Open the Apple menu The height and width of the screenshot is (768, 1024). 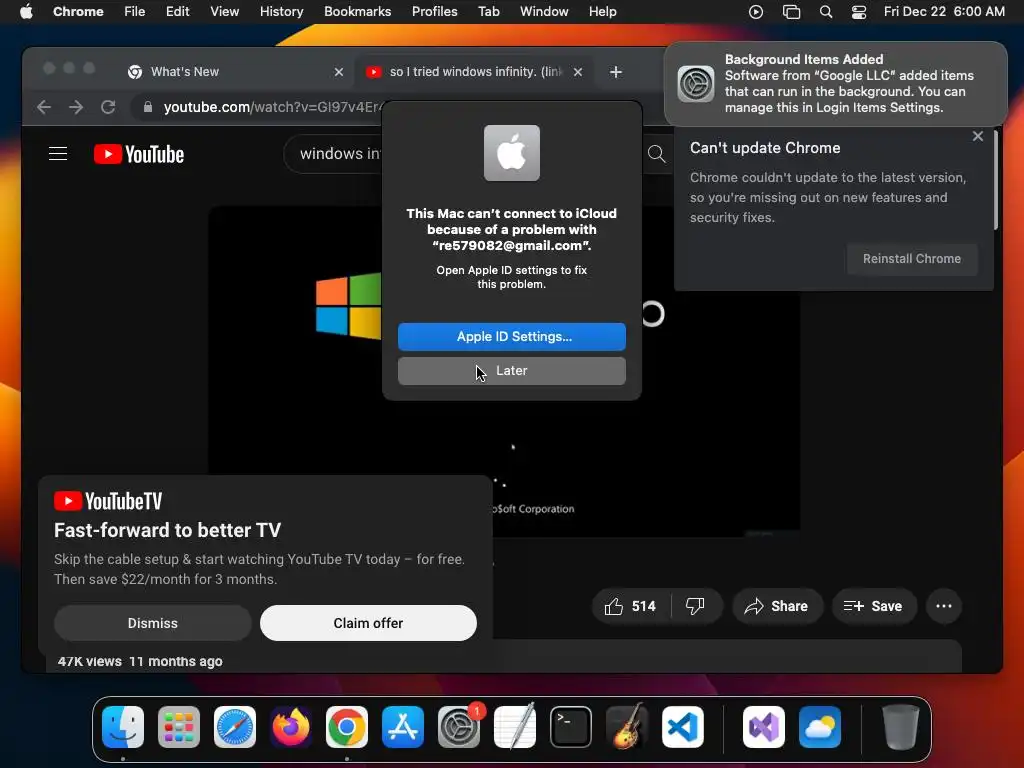[x=26, y=12]
